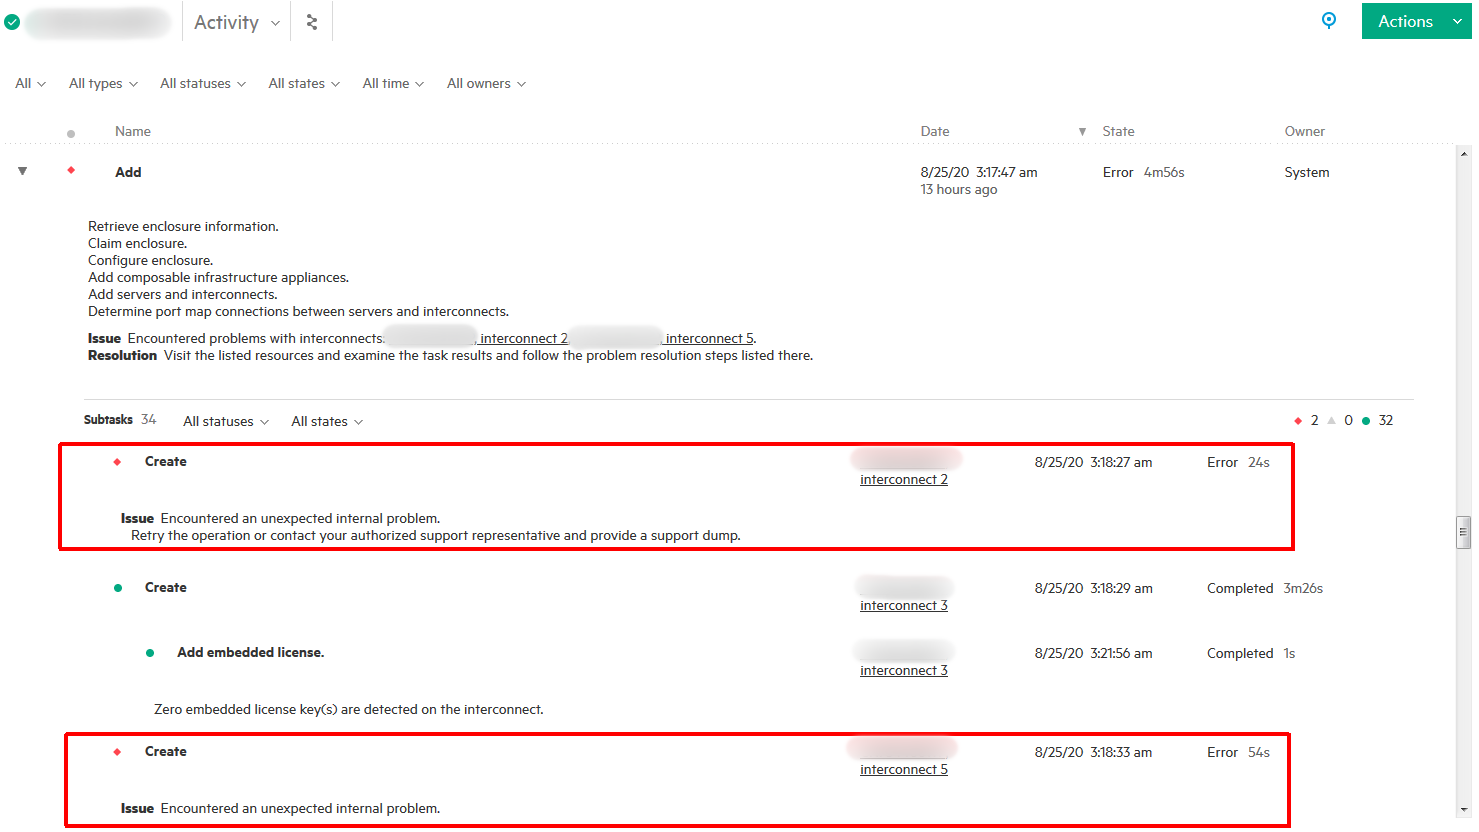
Task: Open the All time filter
Action: tap(392, 83)
